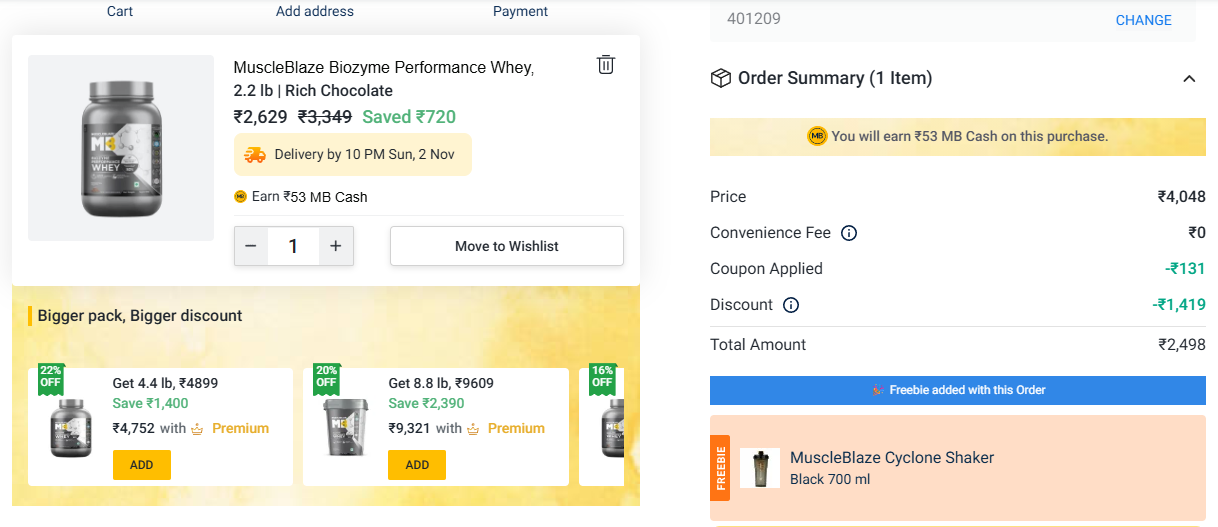Click the Discount info icon
This screenshot has height=527, width=1218.
tap(791, 305)
